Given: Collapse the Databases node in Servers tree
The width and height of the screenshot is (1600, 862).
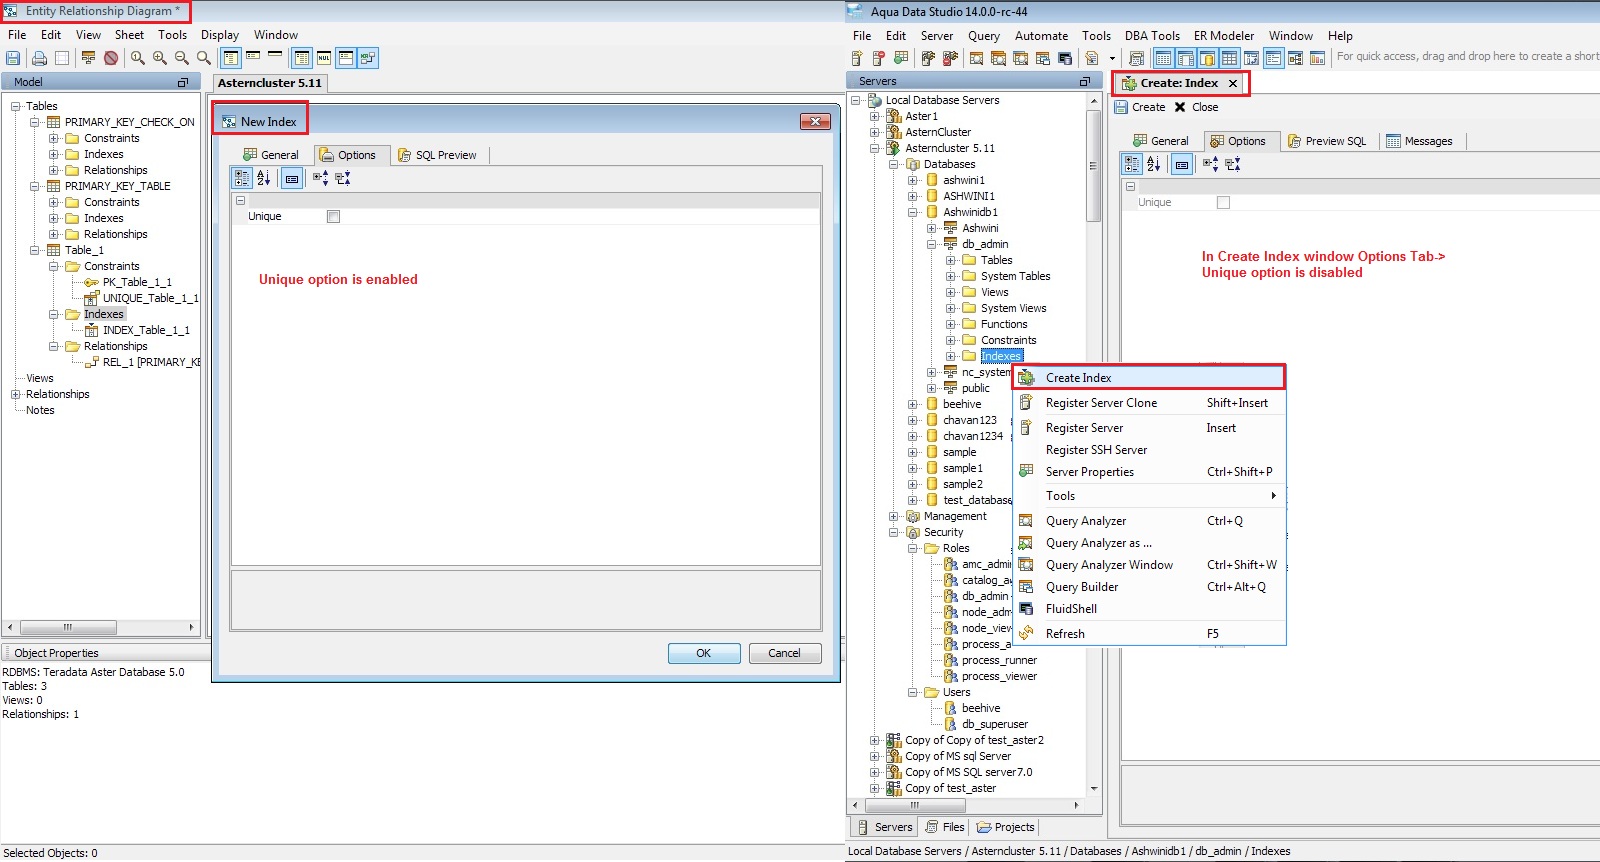Looking at the screenshot, I should [x=894, y=164].
